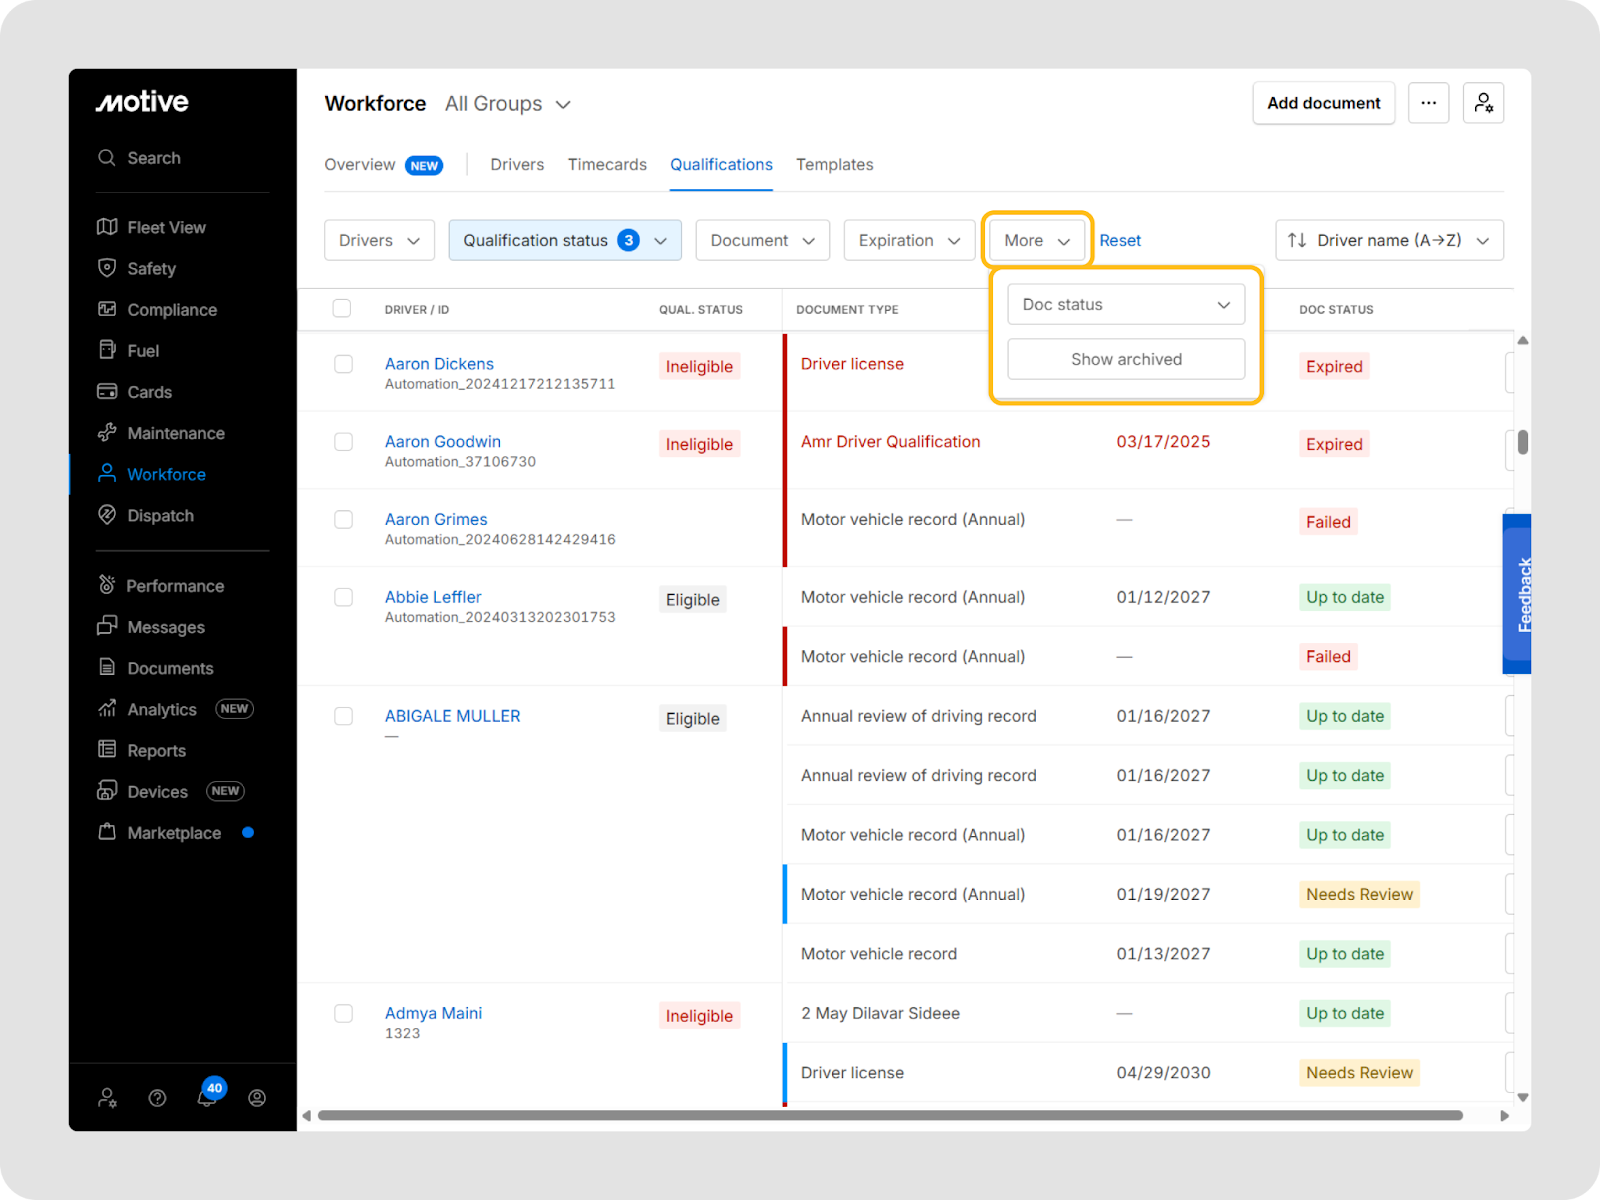The height and width of the screenshot is (1200, 1600).
Task: Reset the applied filters
Action: click(x=1120, y=240)
